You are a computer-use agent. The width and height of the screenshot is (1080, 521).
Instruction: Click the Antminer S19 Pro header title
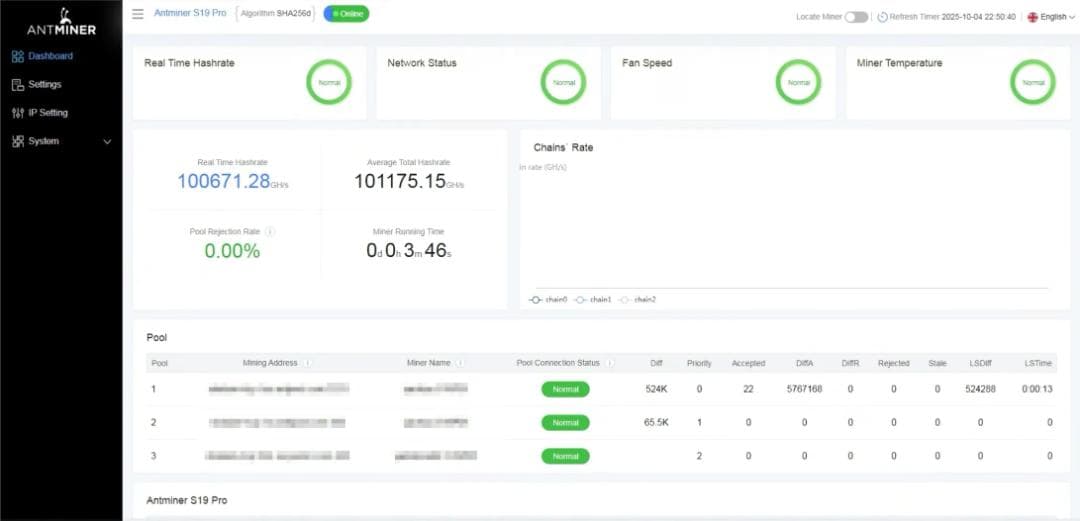(190, 13)
